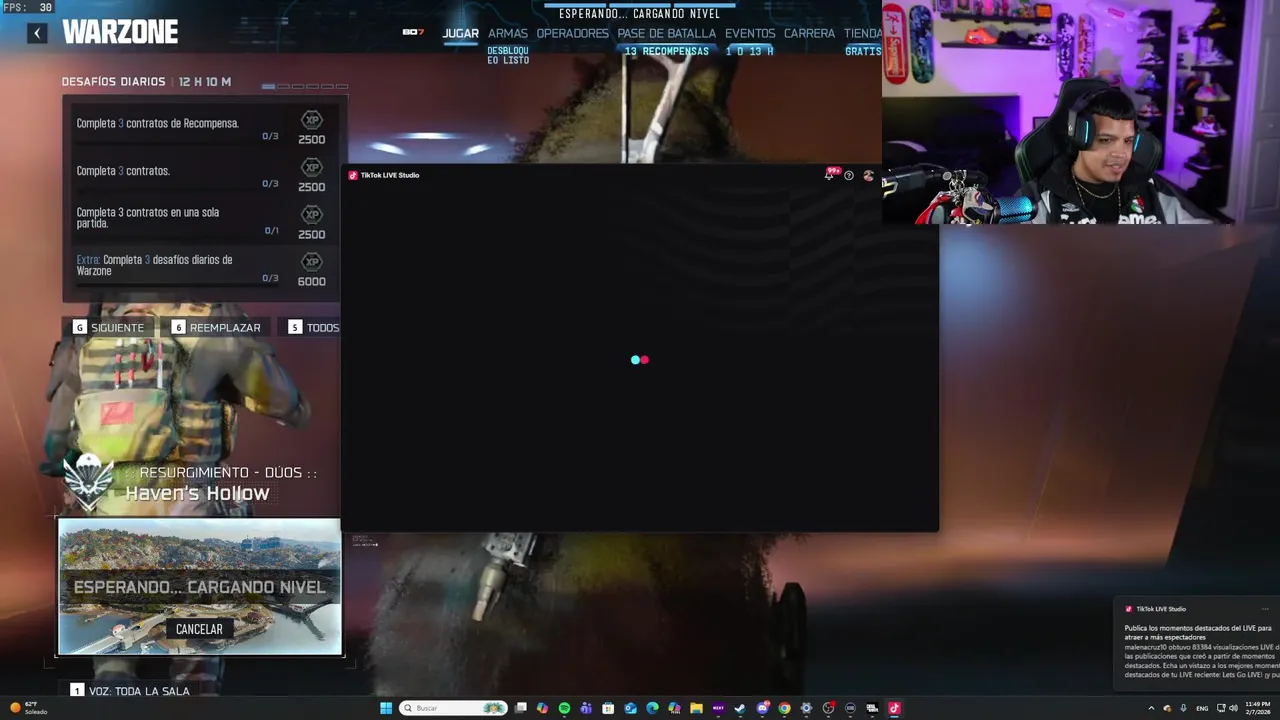The height and width of the screenshot is (720, 1280).
Task: Open the weather widget showing 62°F
Action: coord(29,708)
